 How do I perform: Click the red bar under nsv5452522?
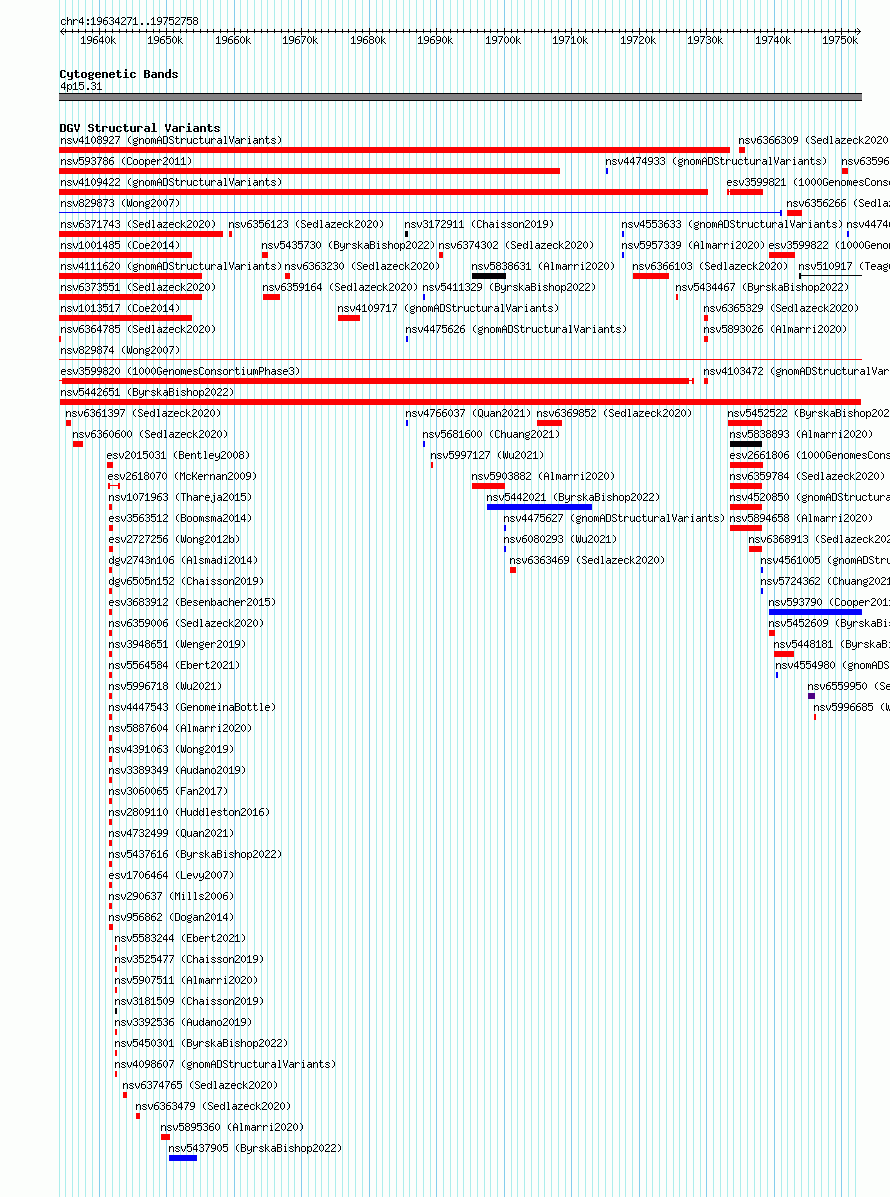[745, 423]
